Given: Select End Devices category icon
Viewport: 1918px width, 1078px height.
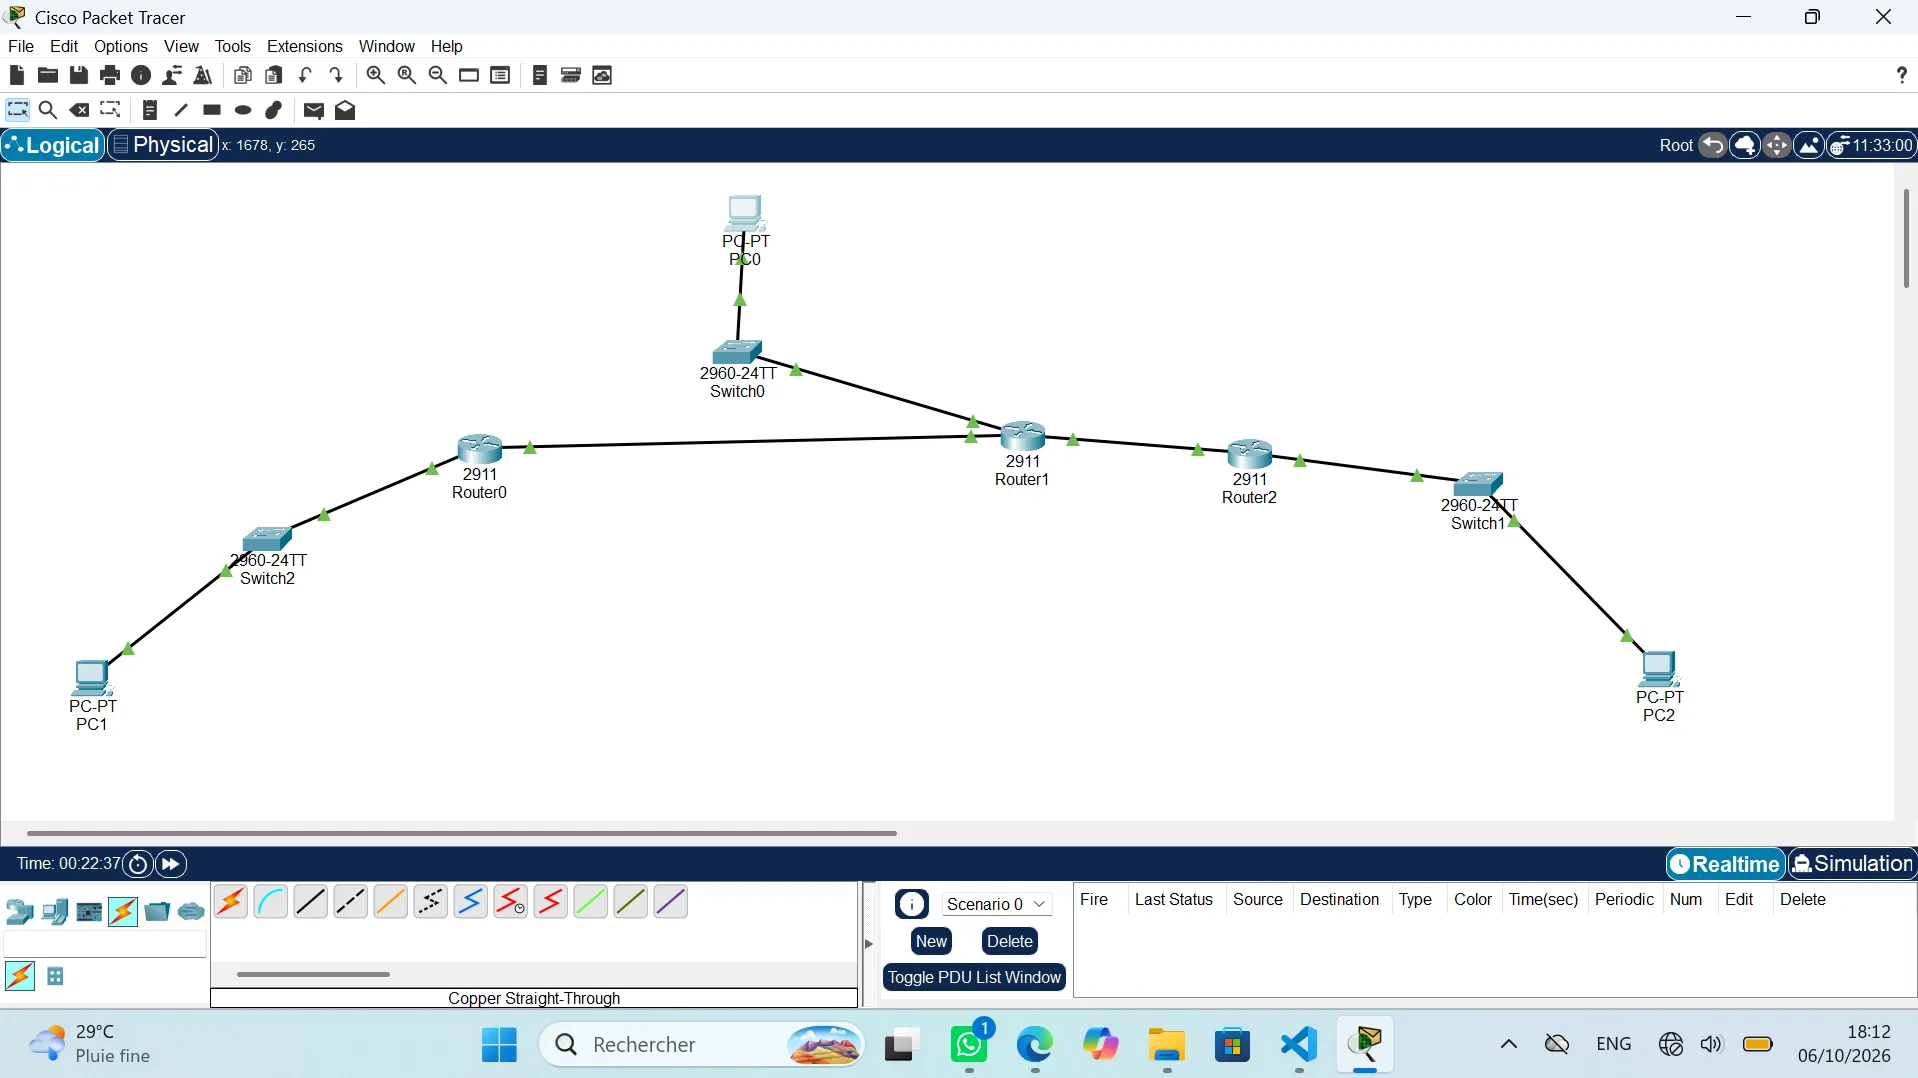Looking at the screenshot, I should [55, 911].
